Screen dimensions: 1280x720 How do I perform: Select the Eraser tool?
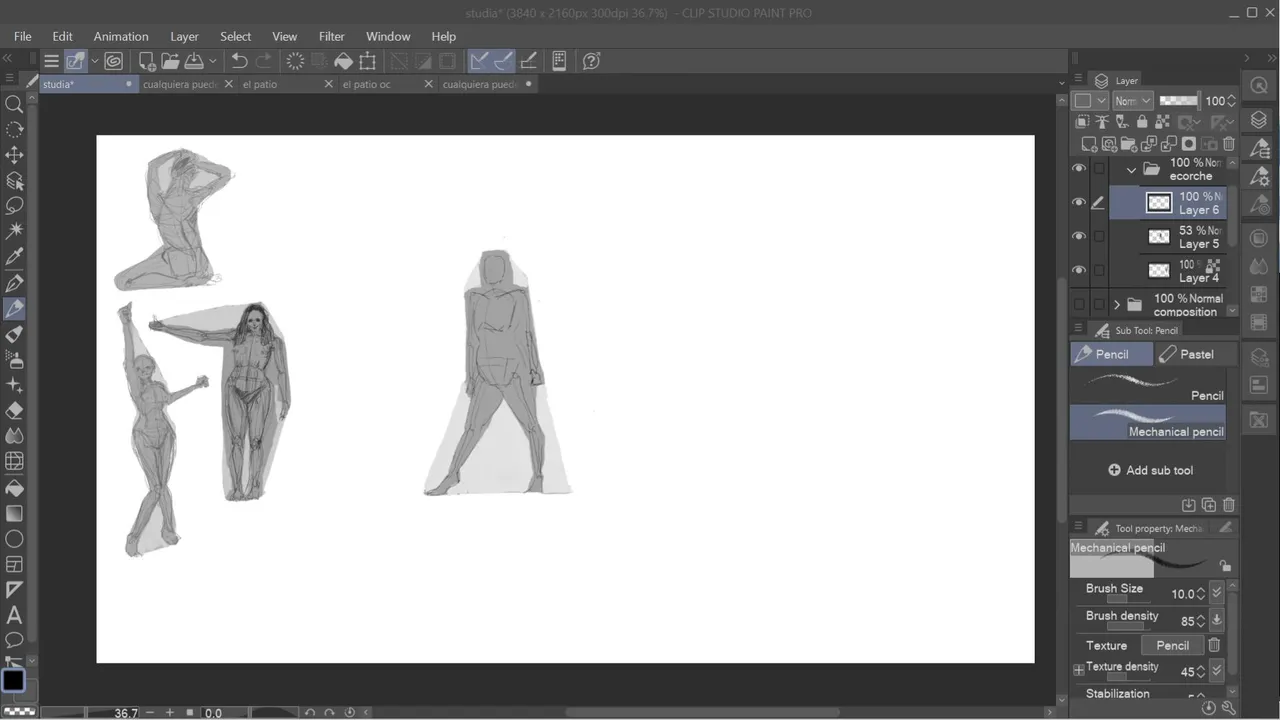[14, 410]
